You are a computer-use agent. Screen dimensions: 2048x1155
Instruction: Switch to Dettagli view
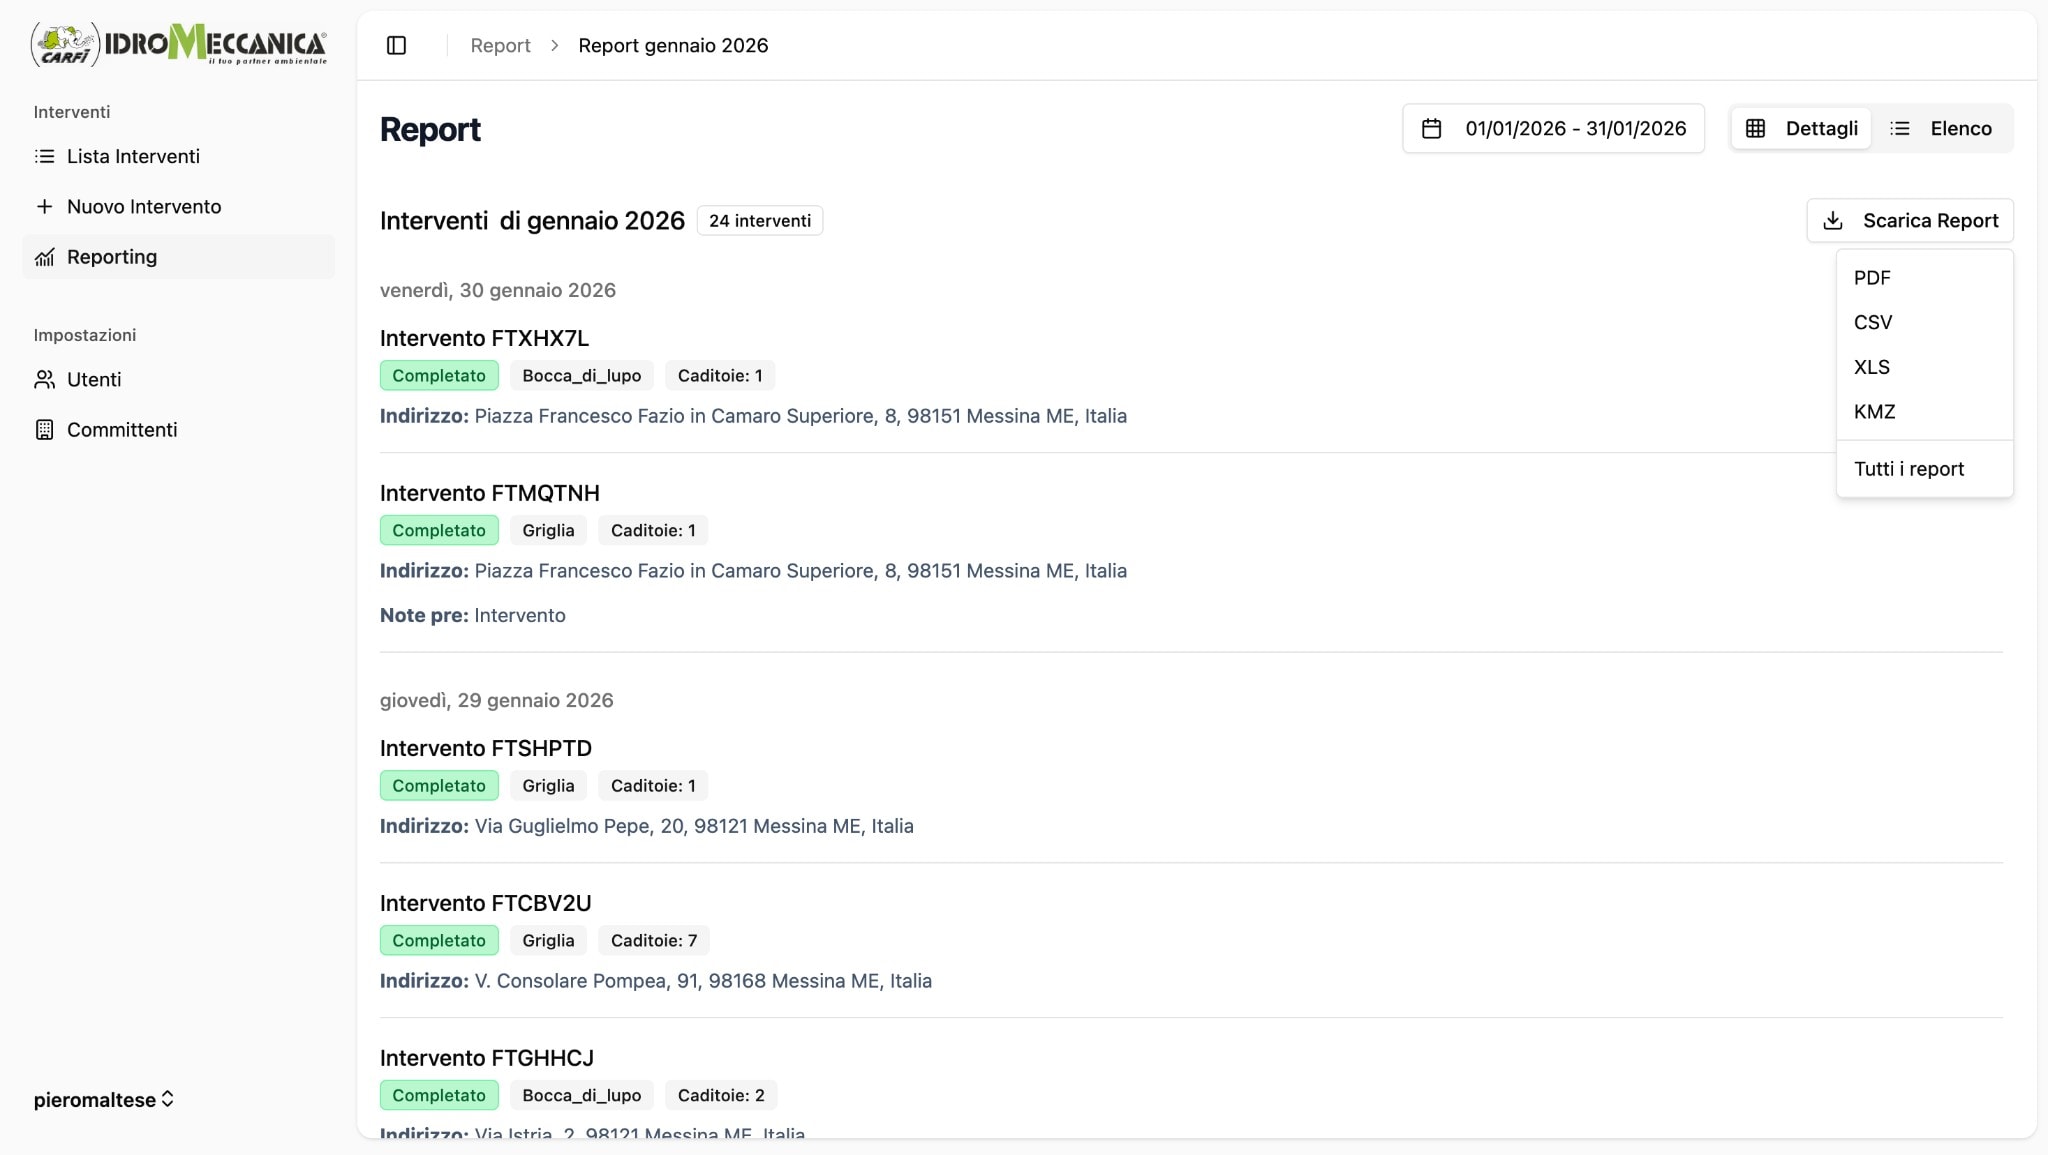pyautogui.click(x=1800, y=128)
